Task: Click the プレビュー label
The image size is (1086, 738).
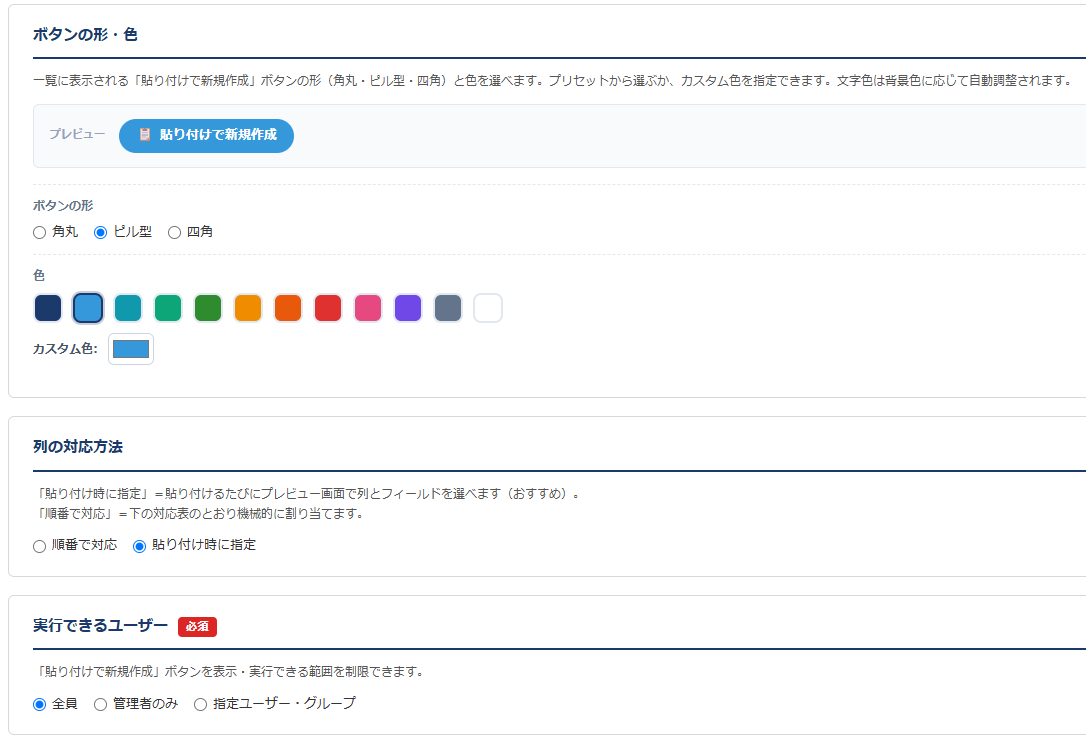Action: [77, 134]
